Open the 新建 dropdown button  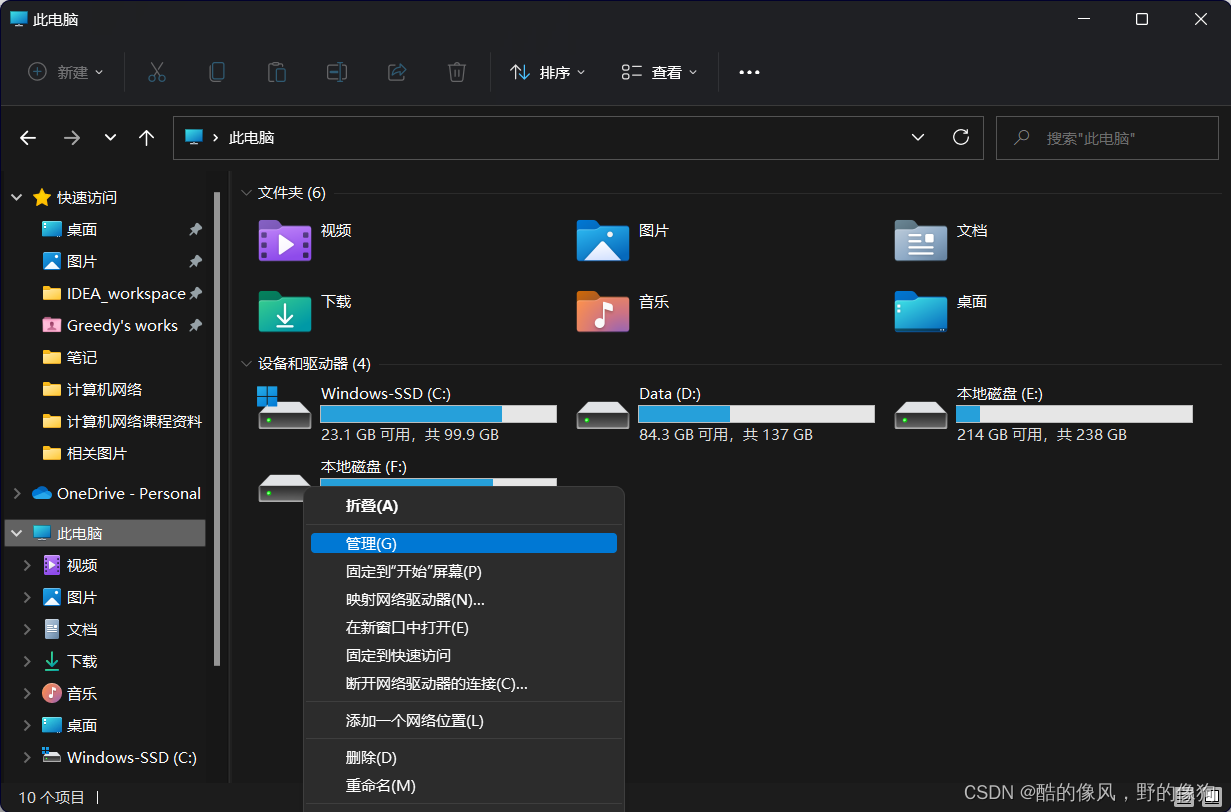click(x=66, y=72)
